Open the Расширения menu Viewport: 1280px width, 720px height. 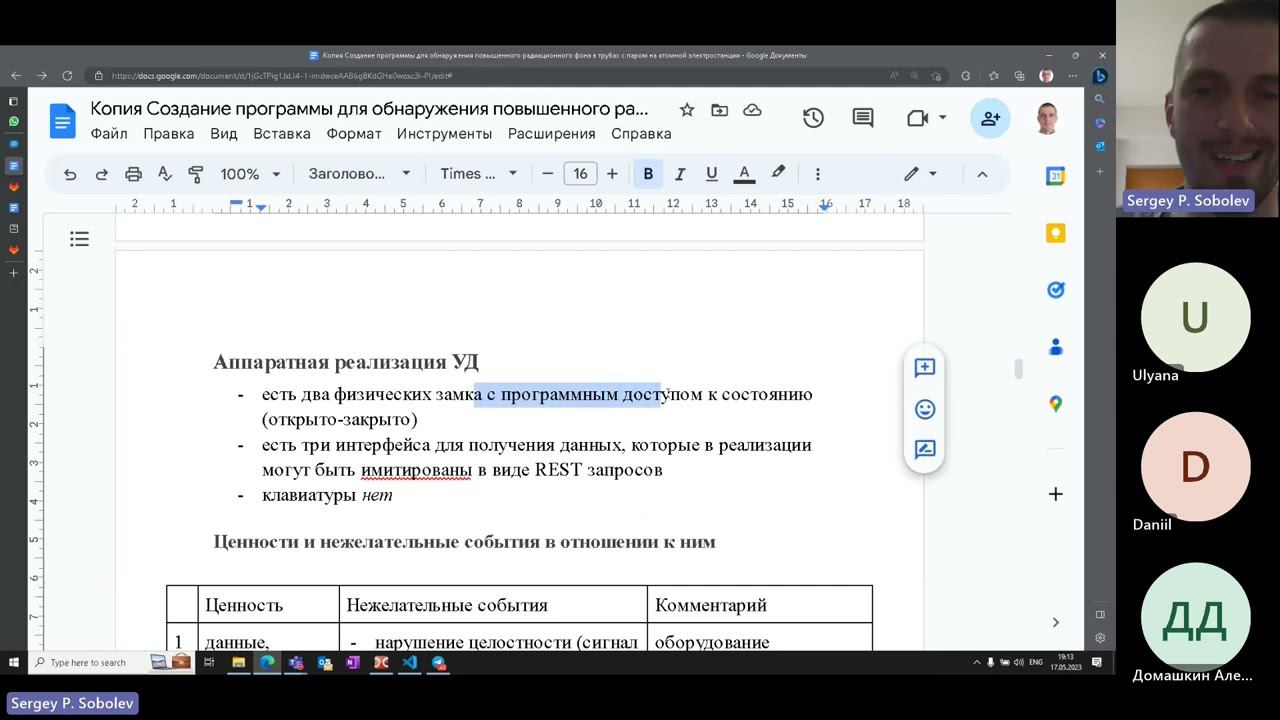[x=552, y=134]
